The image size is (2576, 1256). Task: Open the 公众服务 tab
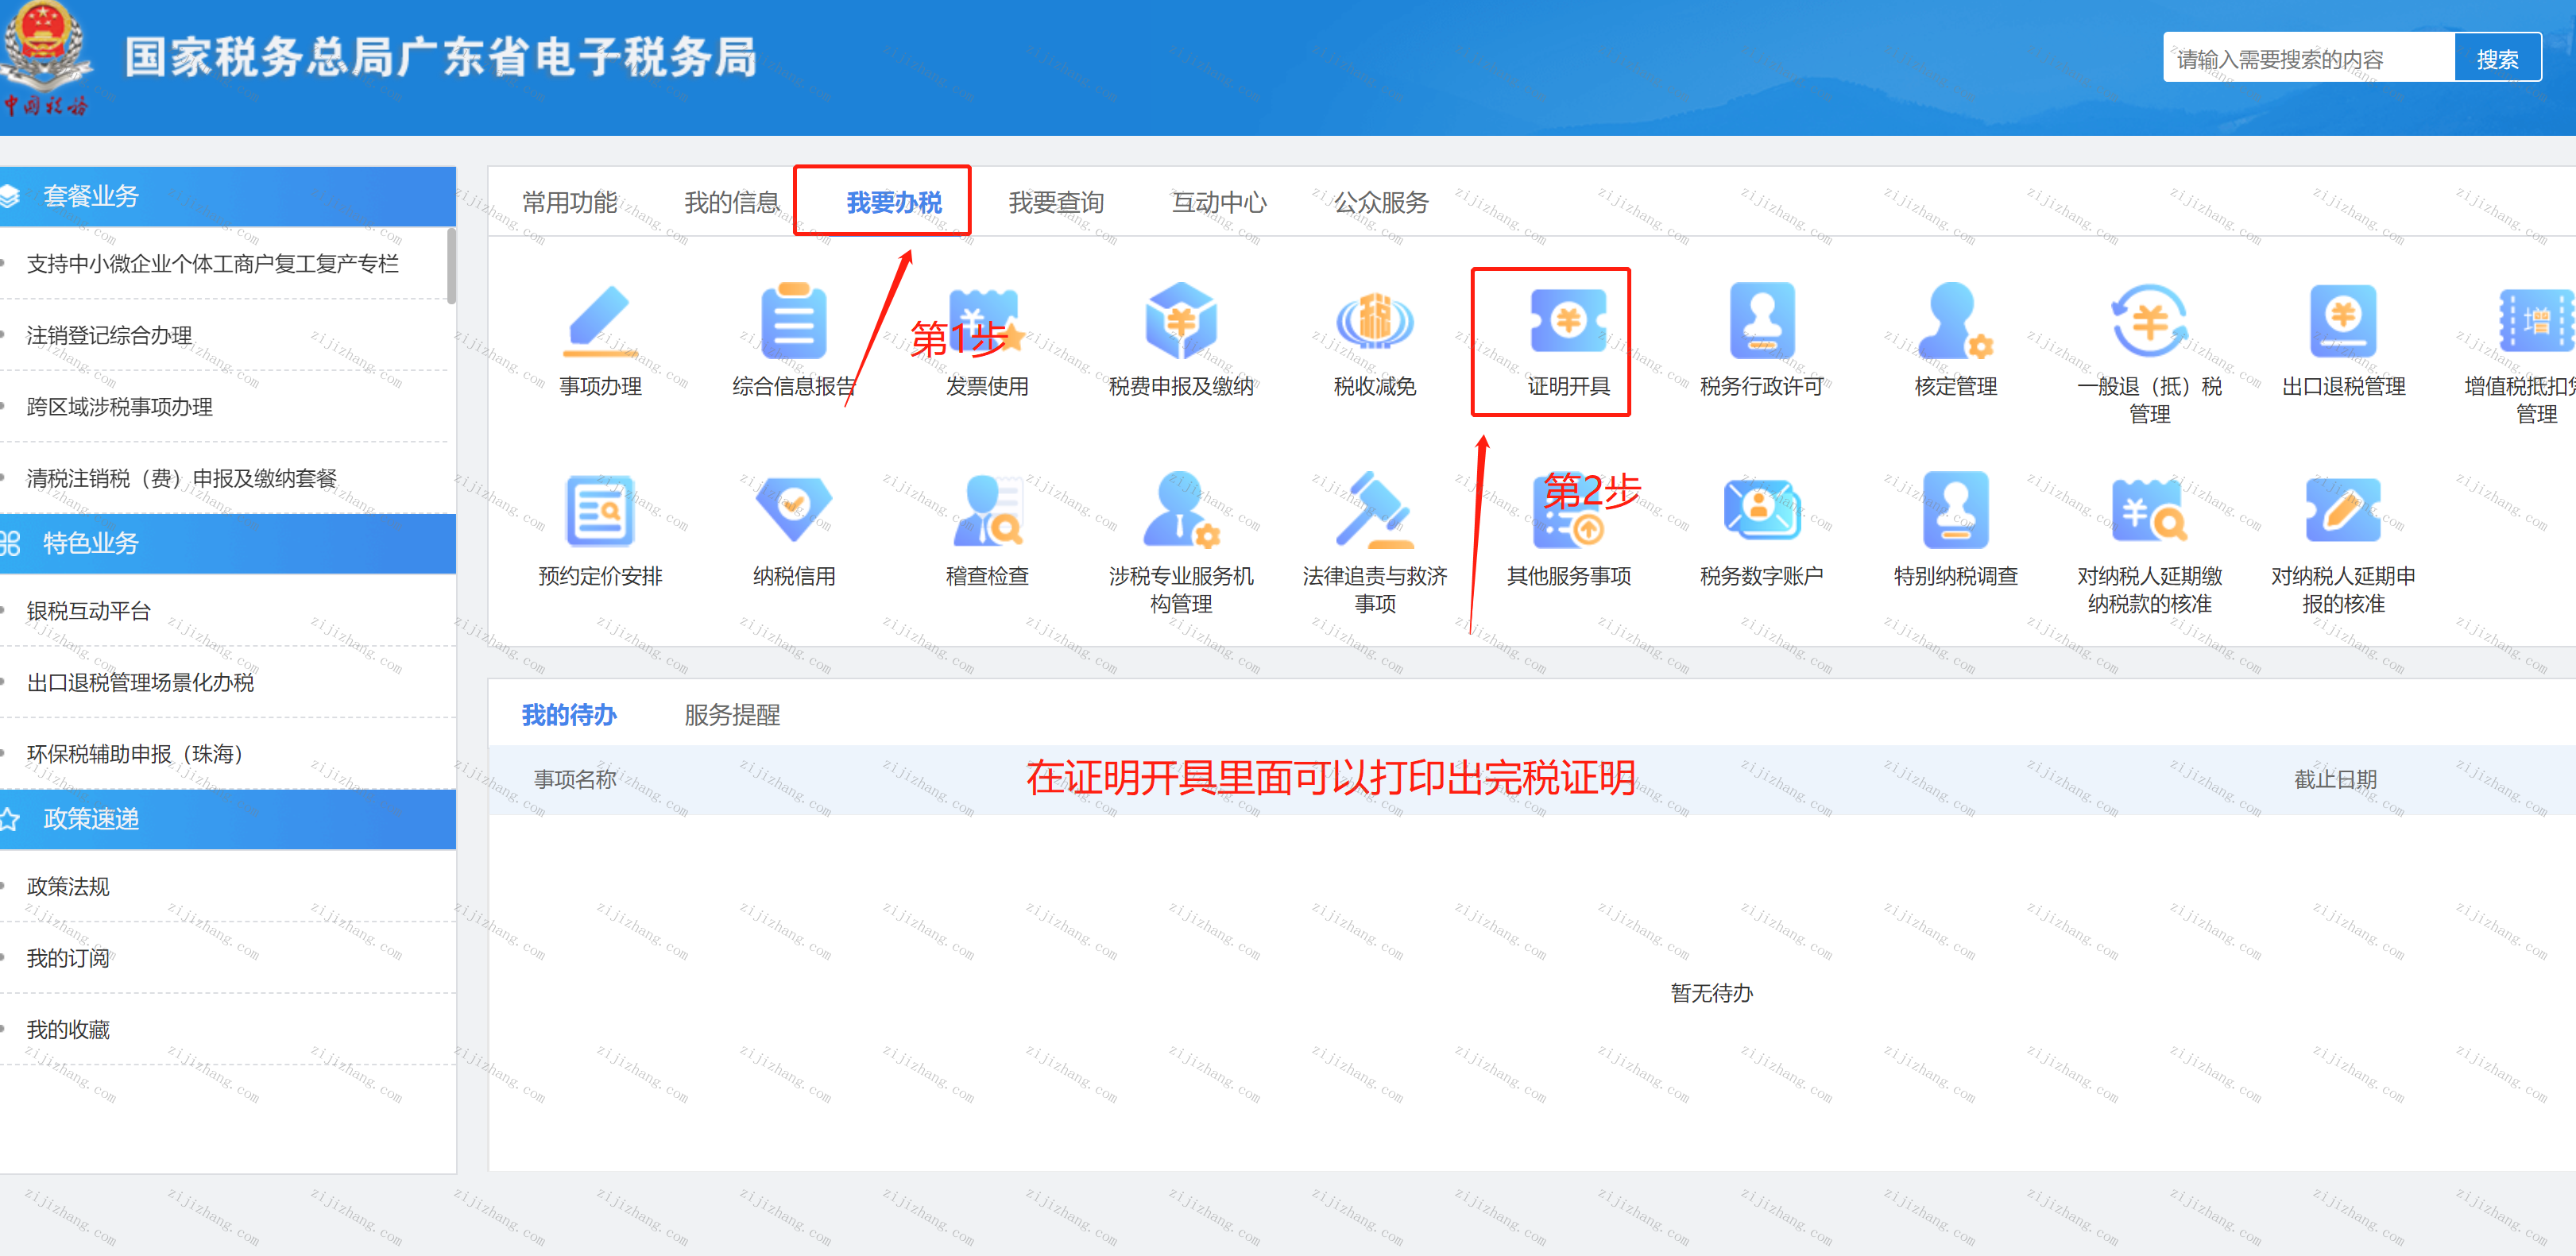coord(1381,203)
